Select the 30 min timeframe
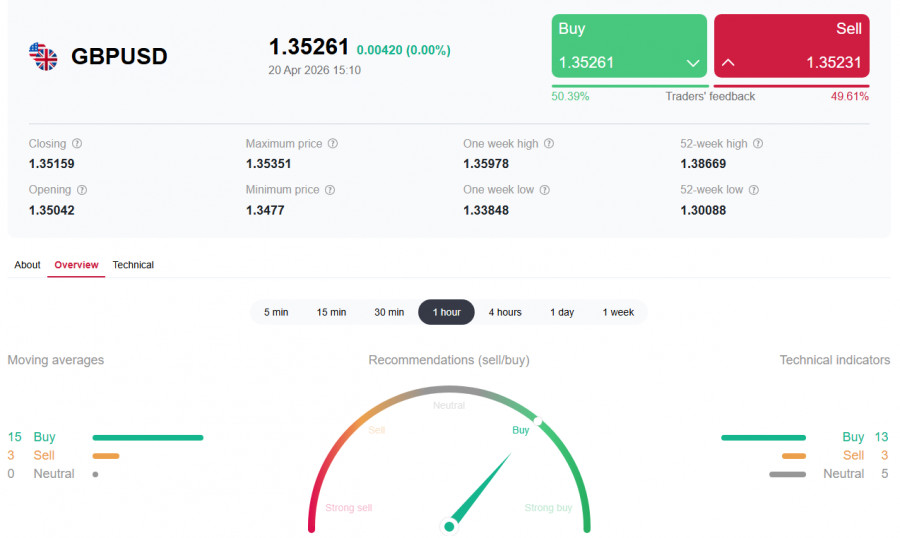 tap(389, 312)
